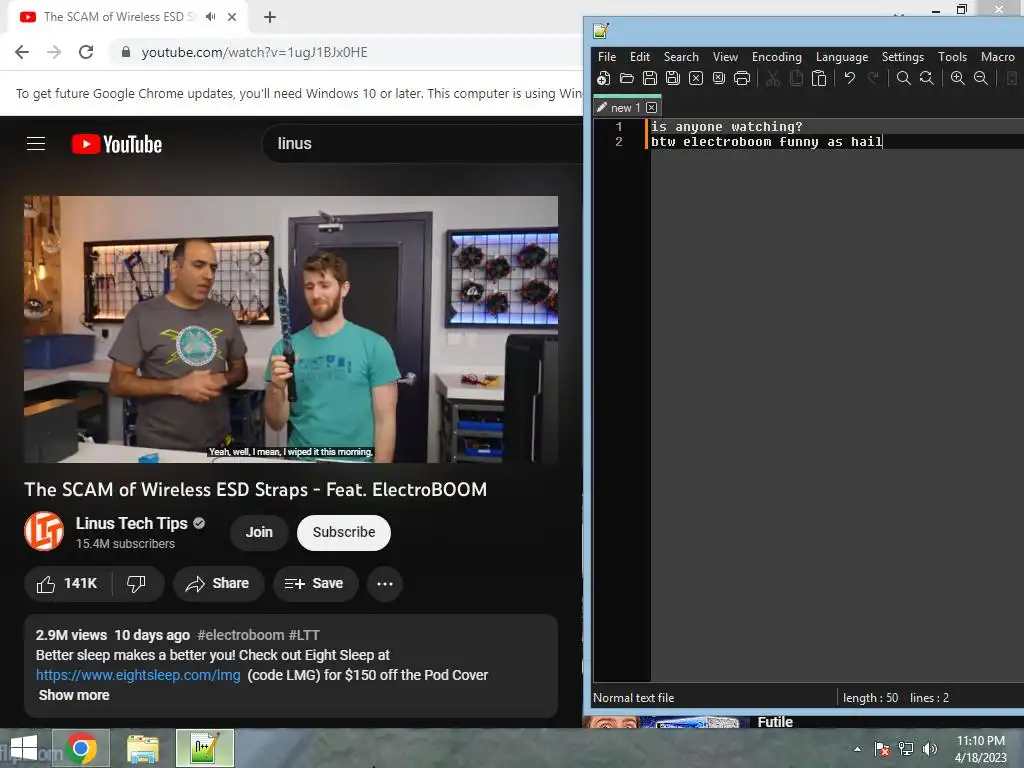Open the Windows Start button
The width and height of the screenshot is (1024, 768).
click(x=24, y=748)
